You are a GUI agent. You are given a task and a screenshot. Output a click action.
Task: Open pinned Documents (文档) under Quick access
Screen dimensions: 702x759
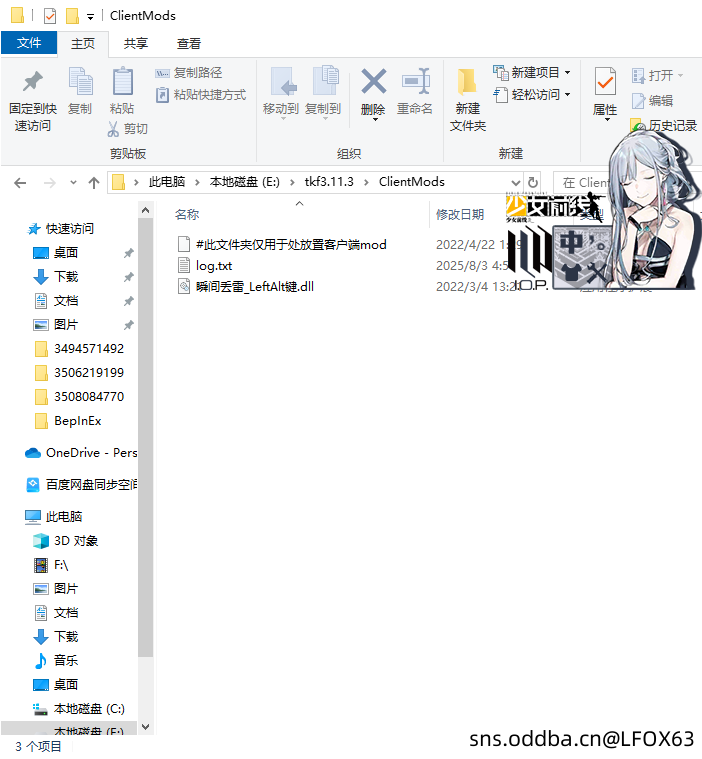(66, 301)
